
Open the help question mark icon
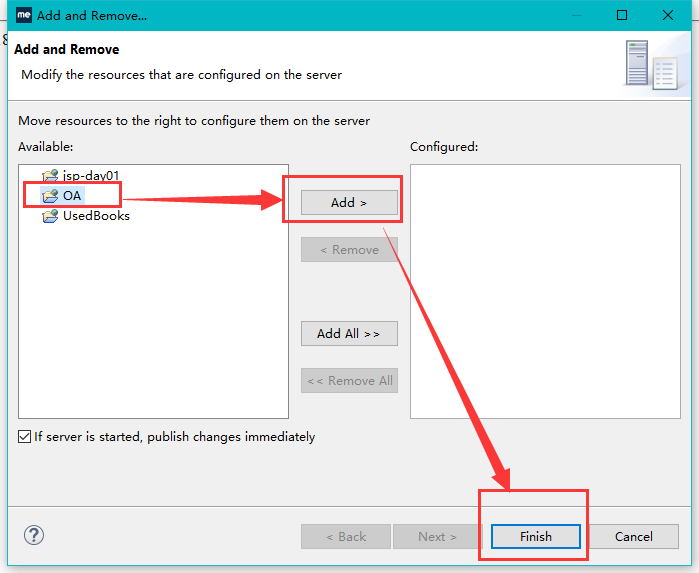click(x=34, y=535)
